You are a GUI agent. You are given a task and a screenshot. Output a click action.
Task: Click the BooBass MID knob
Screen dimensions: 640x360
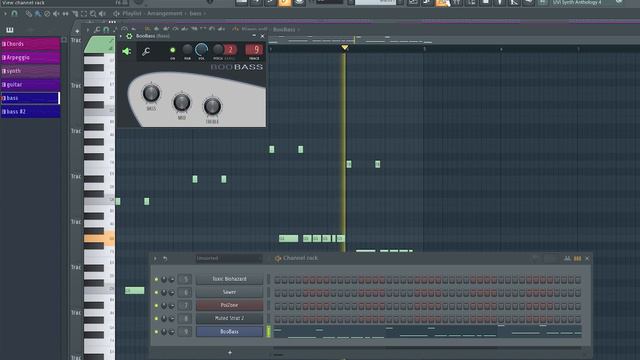click(x=182, y=102)
